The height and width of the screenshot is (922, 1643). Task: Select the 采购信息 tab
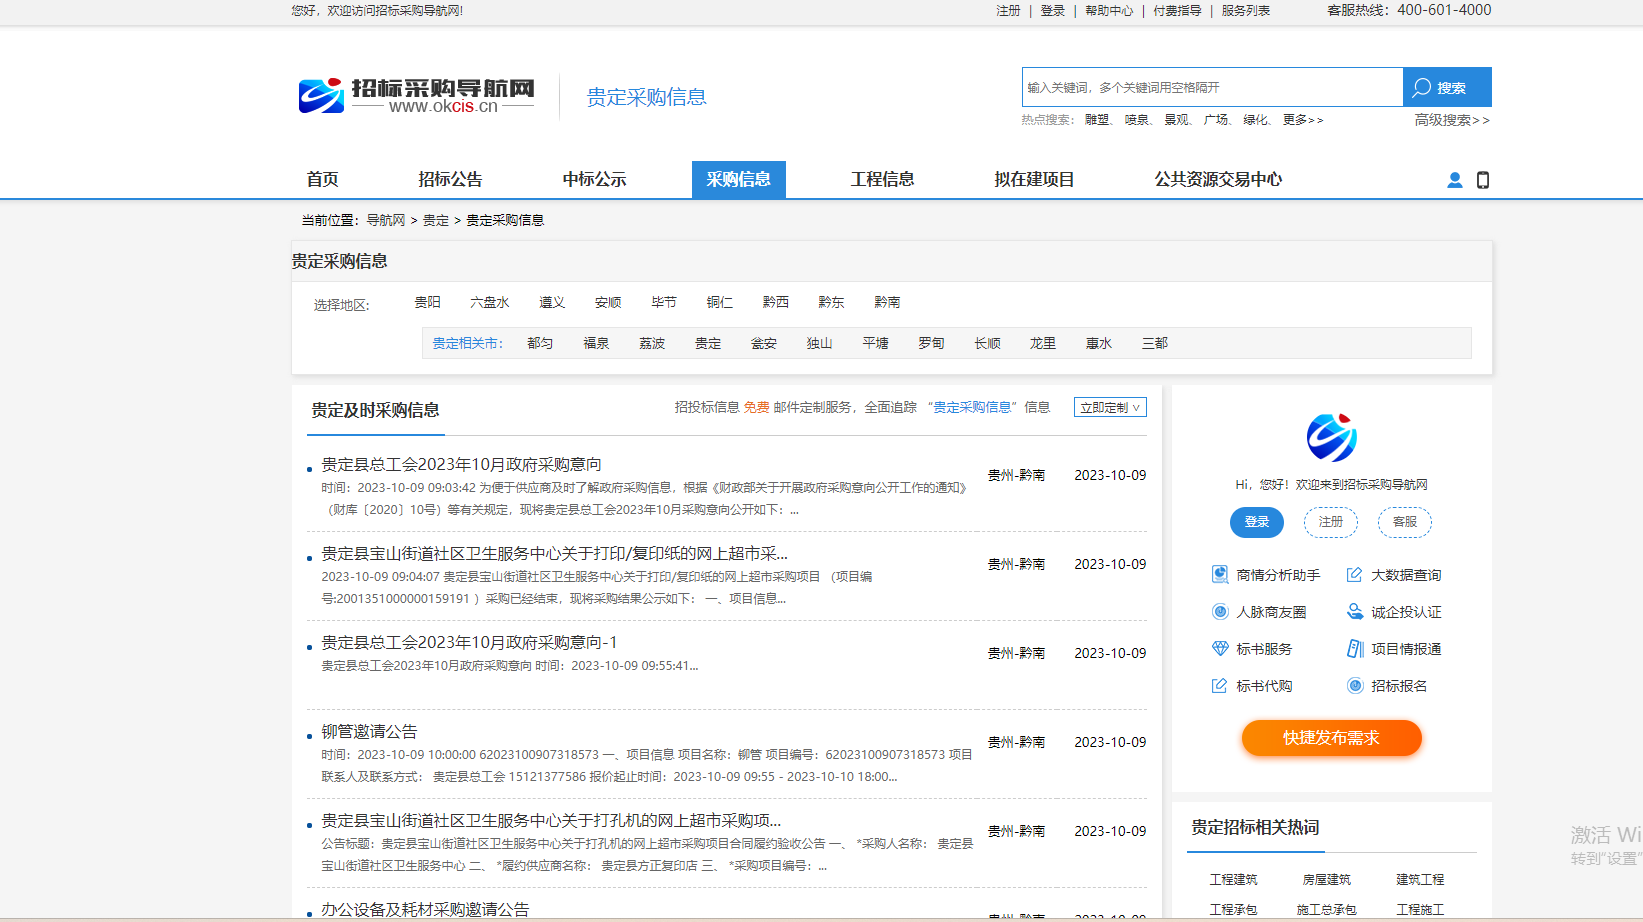pos(739,179)
